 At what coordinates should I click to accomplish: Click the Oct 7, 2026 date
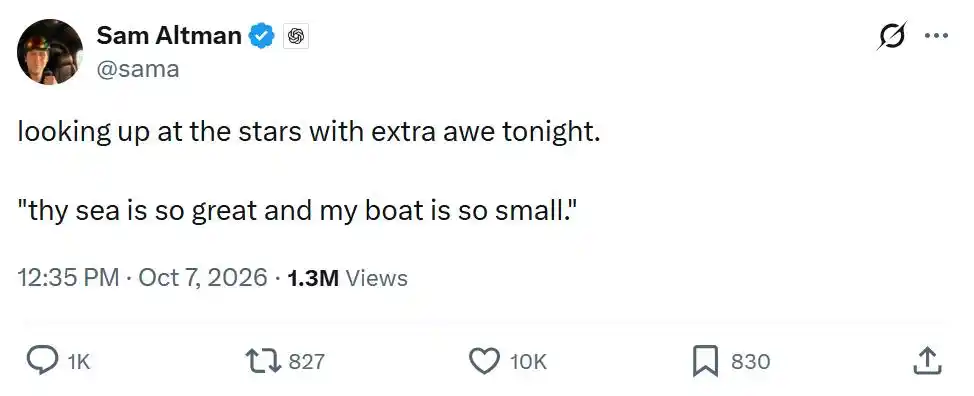(x=203, y=277)
